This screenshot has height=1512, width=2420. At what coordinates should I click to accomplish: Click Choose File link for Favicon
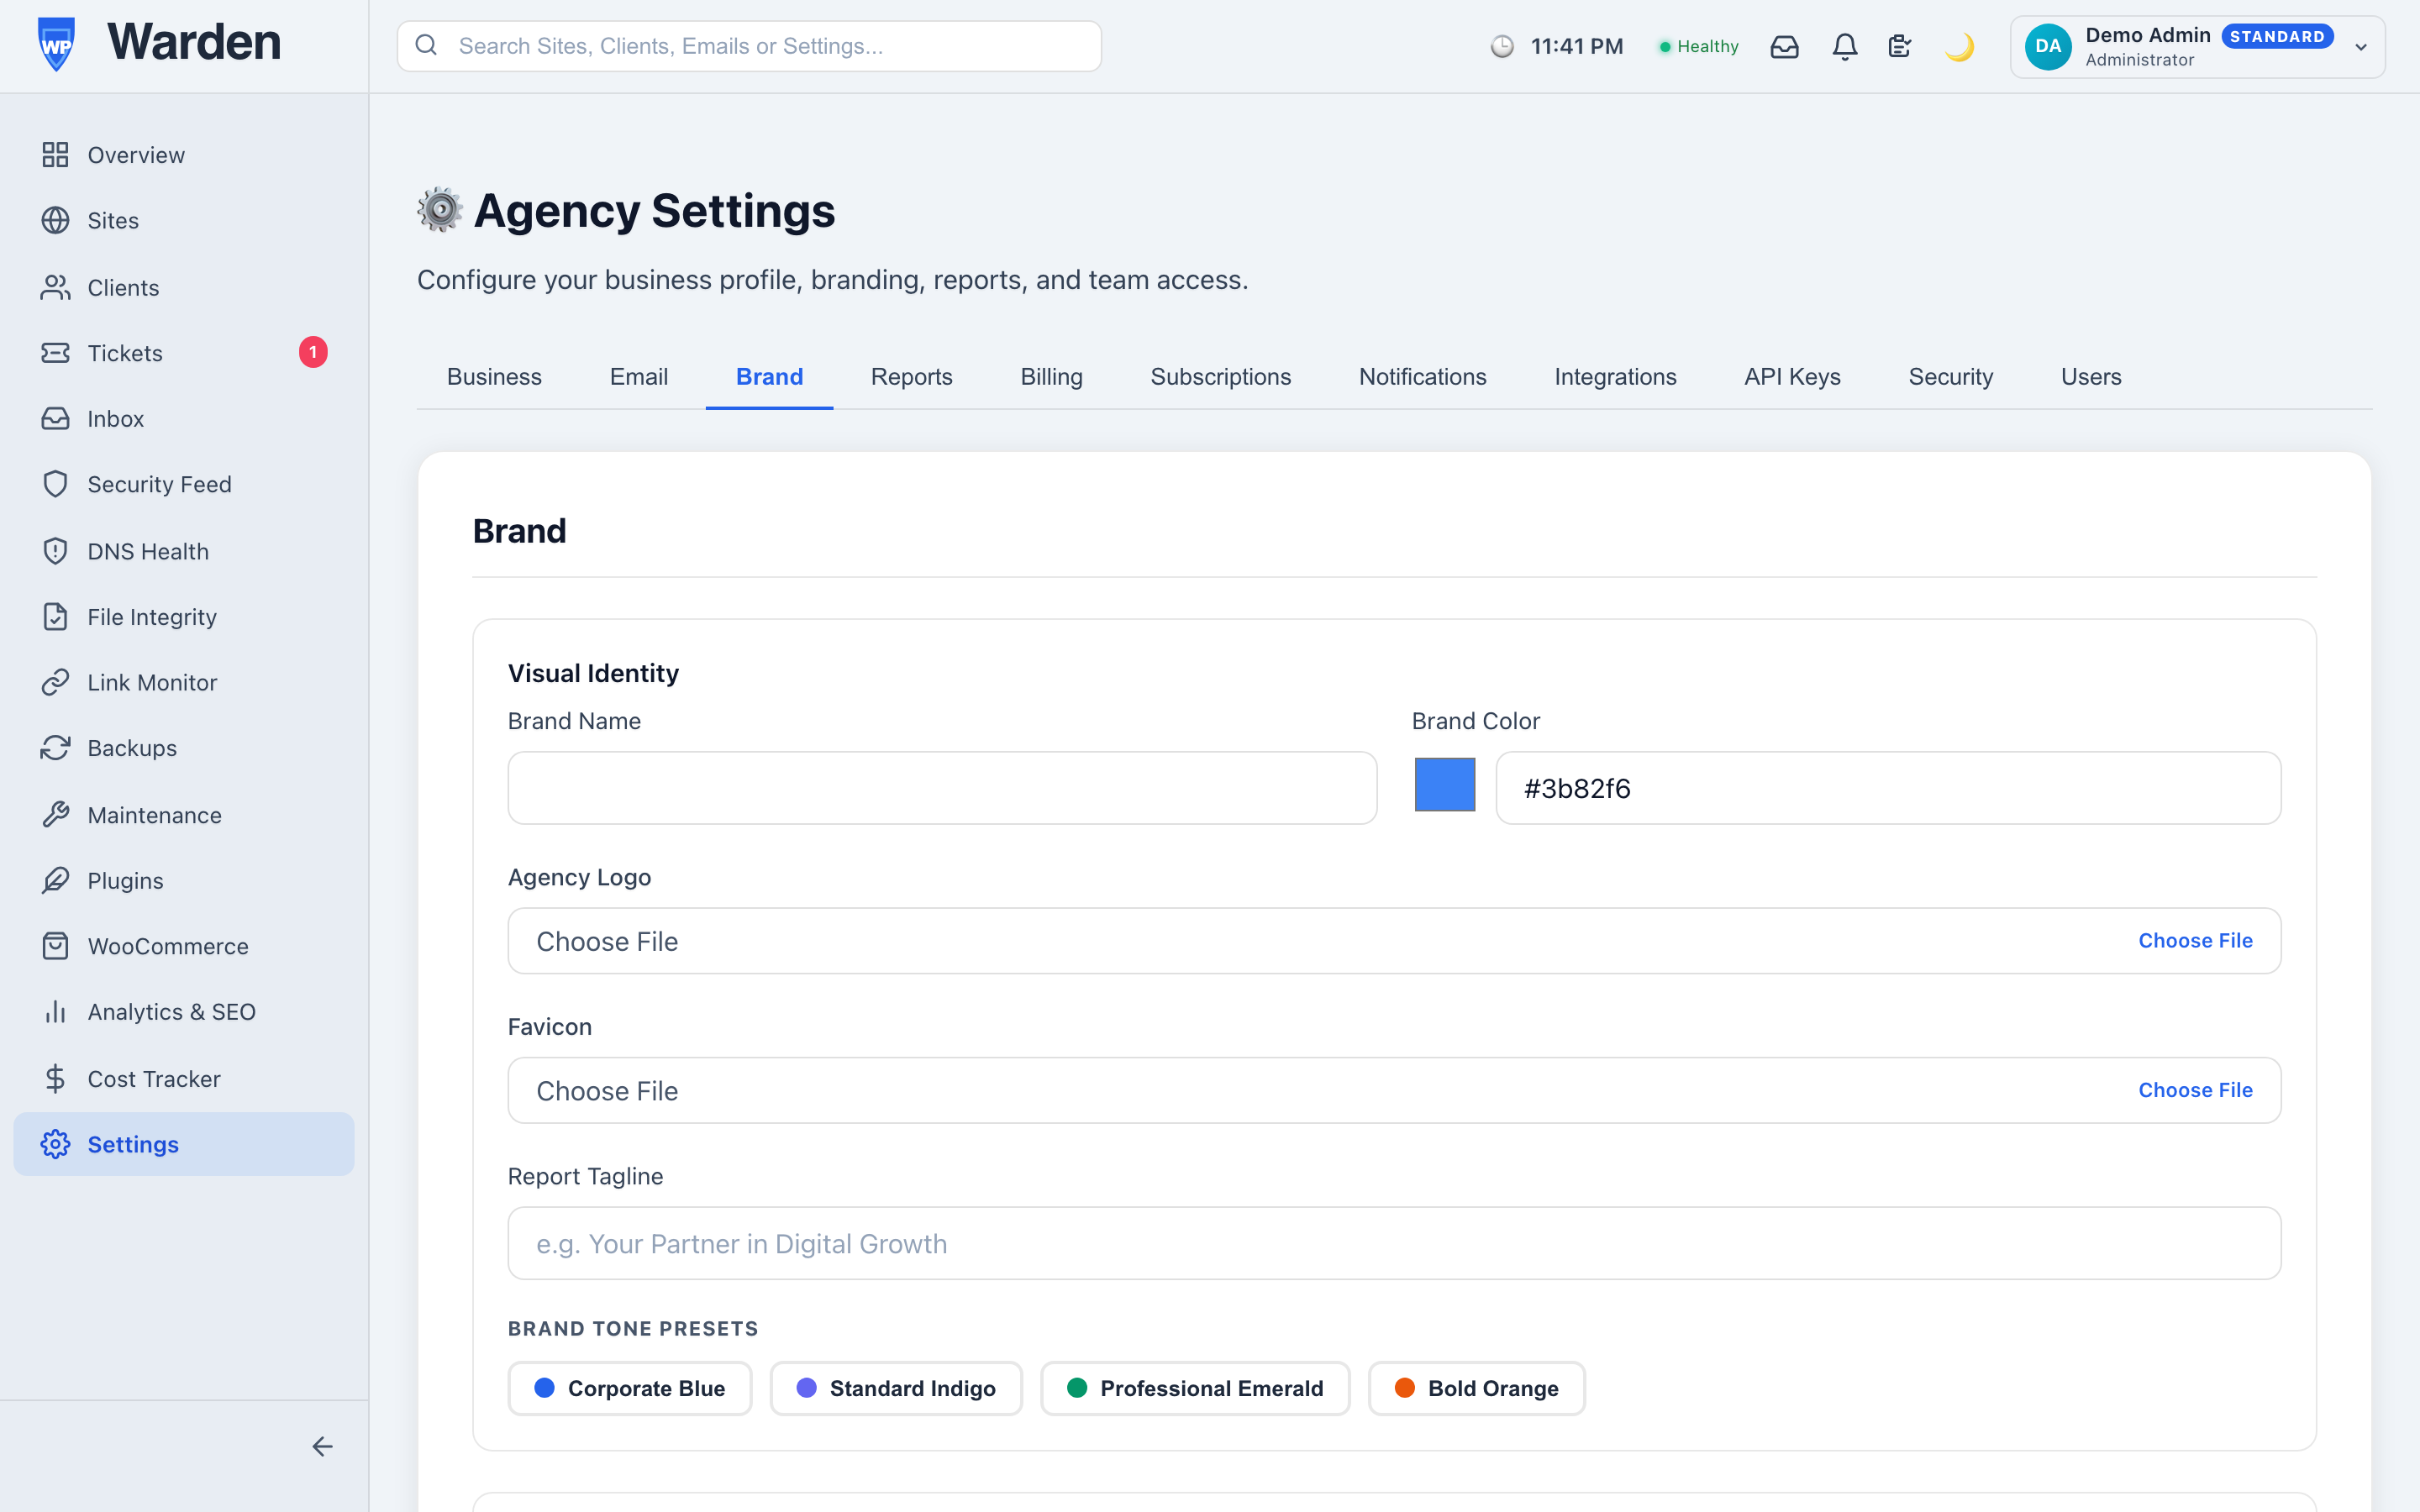point(2195,1090)
